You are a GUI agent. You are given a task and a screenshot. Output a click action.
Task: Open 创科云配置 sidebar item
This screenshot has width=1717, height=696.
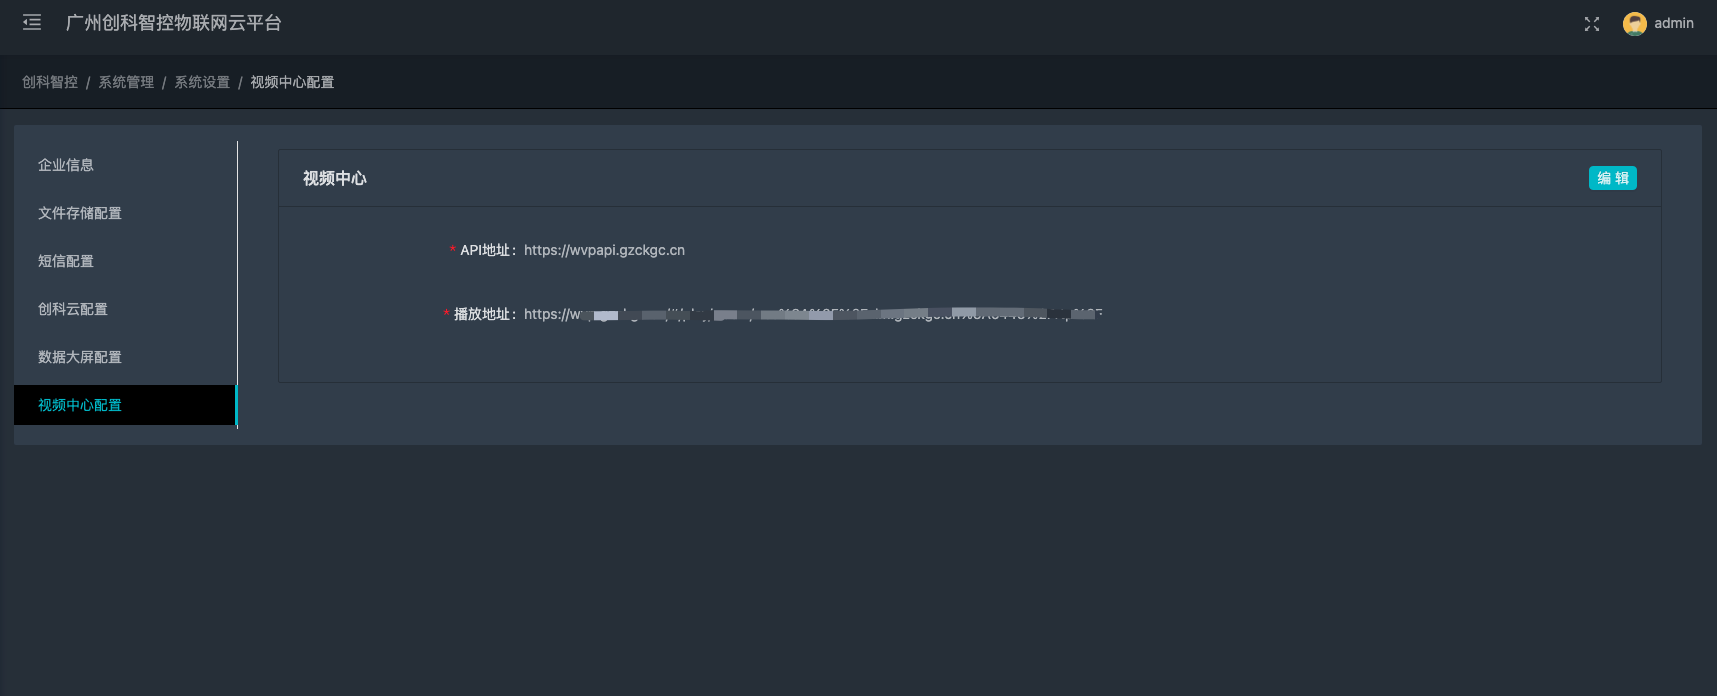73,309
